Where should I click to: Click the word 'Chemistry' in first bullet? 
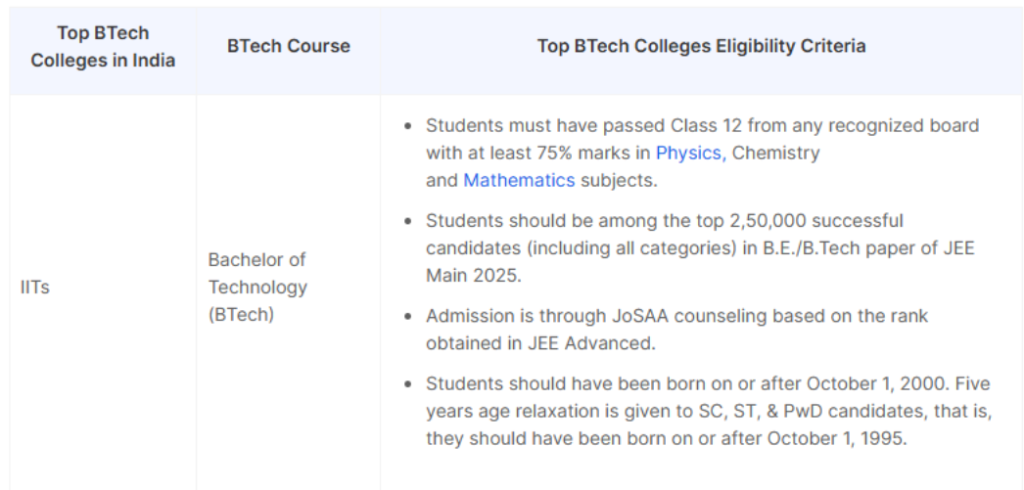tap(776, 154)
